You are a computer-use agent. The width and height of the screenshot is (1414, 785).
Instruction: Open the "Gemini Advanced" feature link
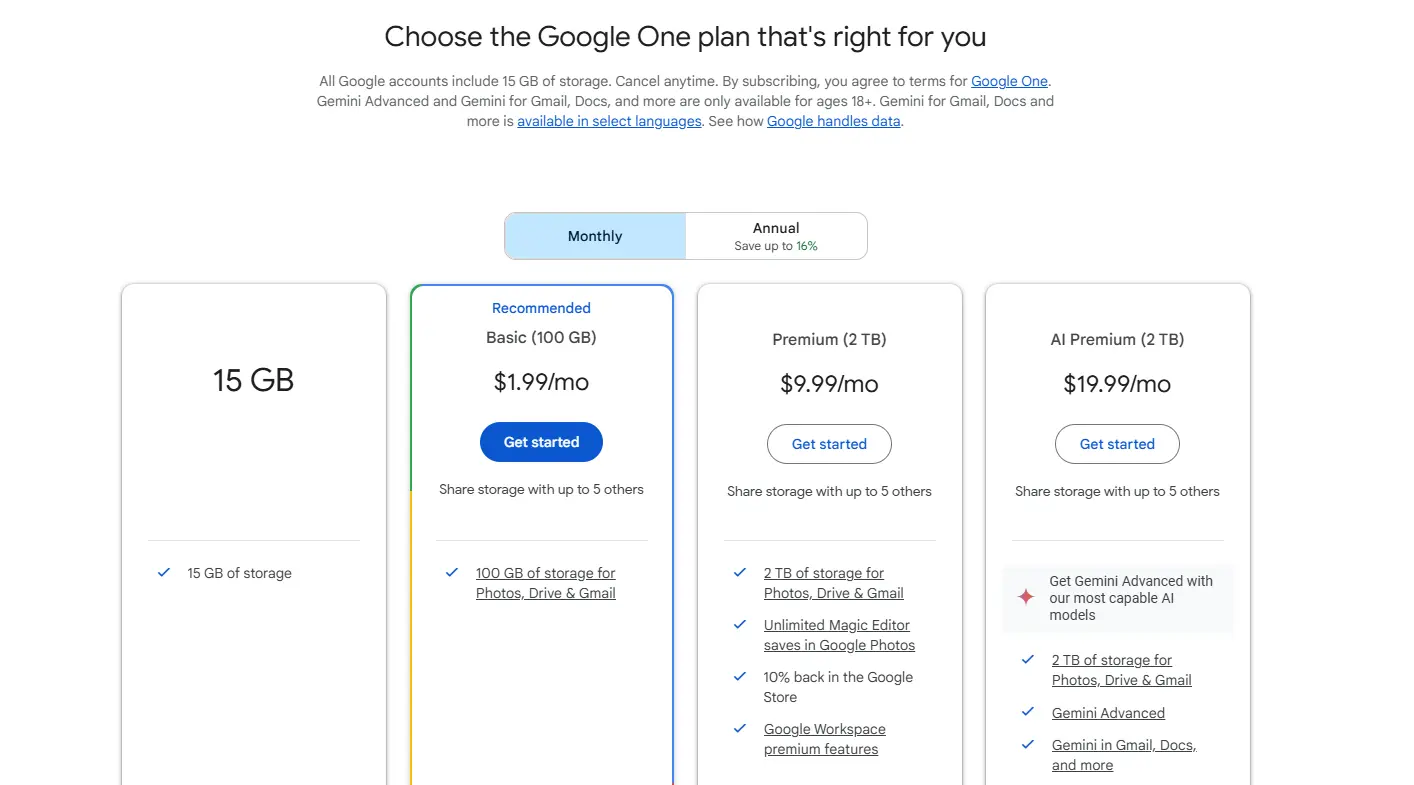(1108, 712)
